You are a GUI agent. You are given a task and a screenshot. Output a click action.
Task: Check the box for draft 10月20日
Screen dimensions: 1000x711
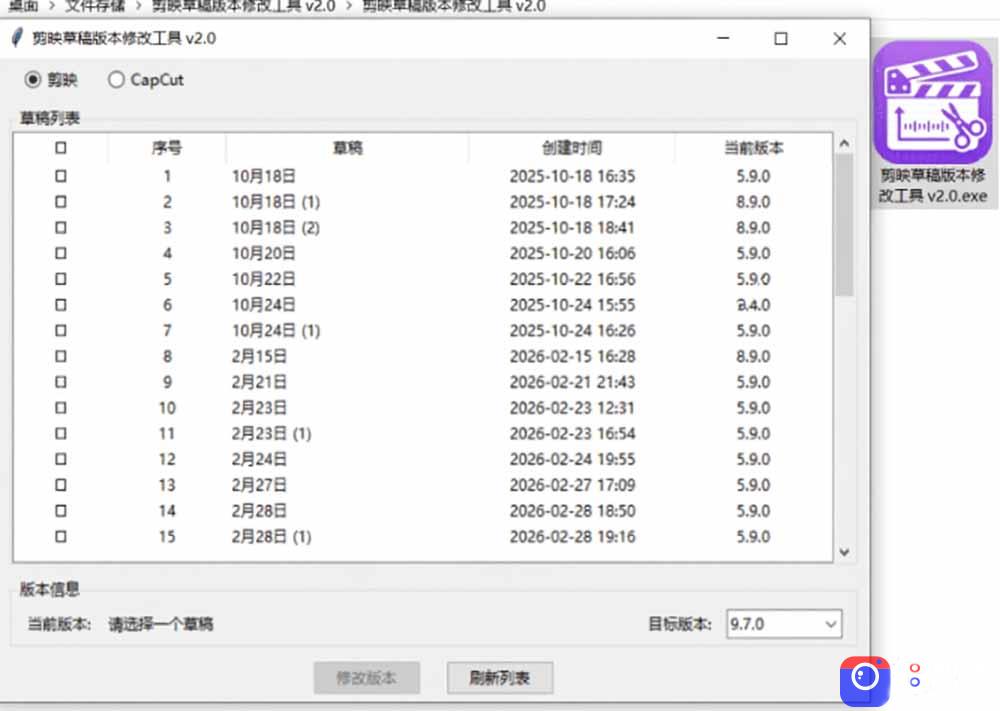point(61,253)
